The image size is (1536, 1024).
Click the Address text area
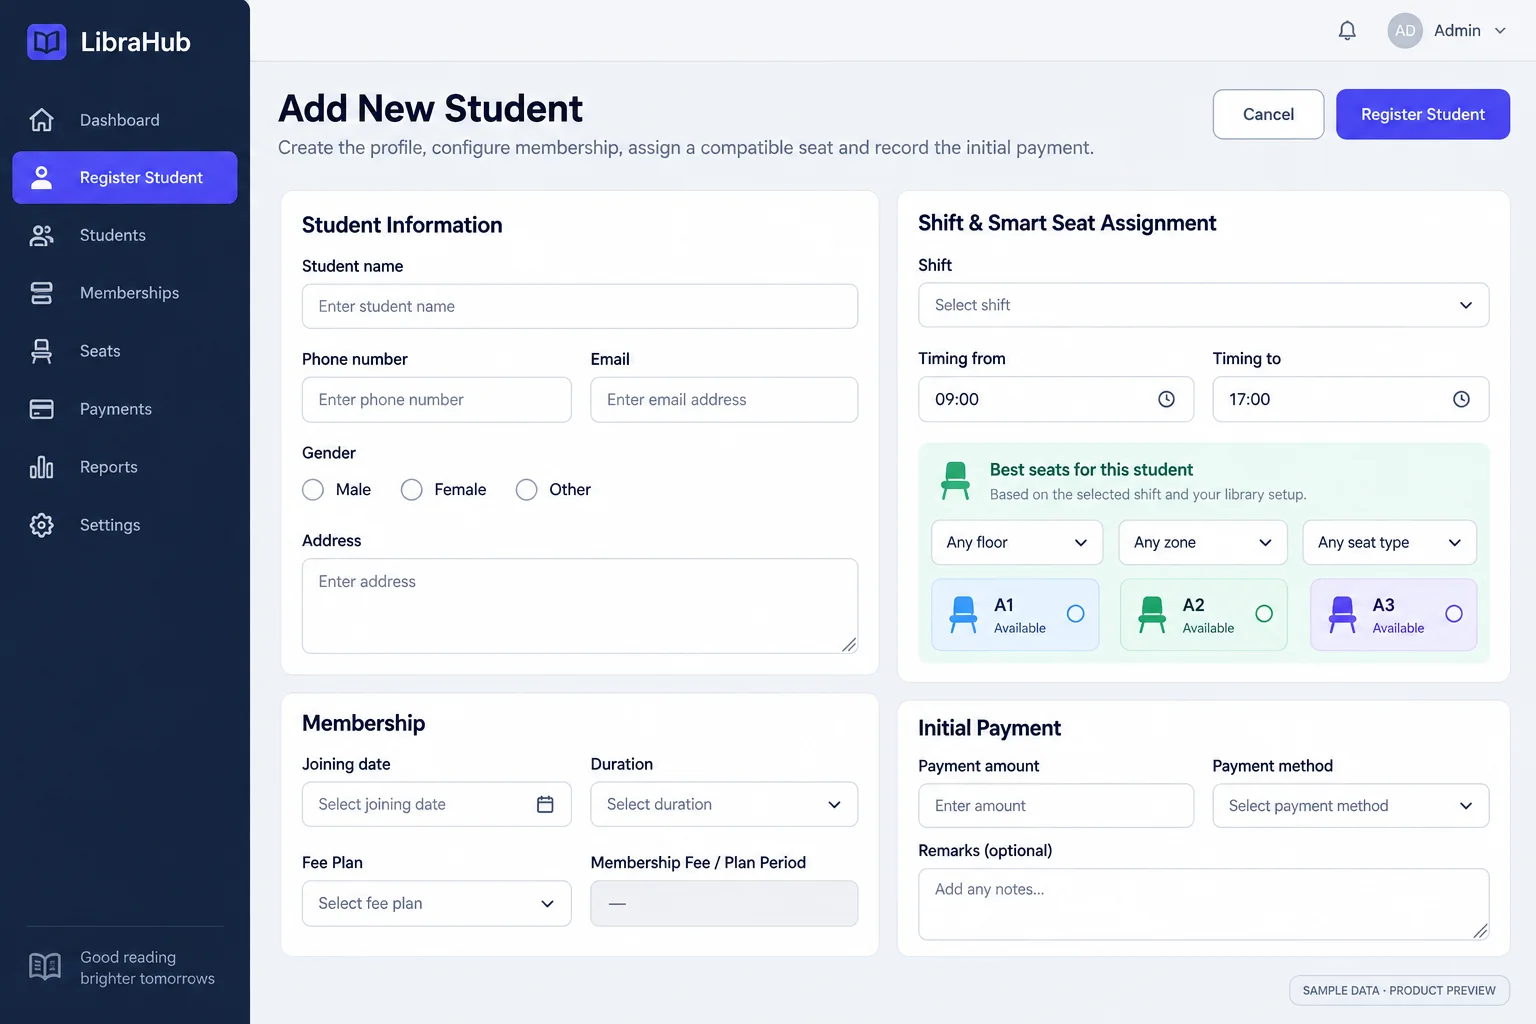(580, 606)
